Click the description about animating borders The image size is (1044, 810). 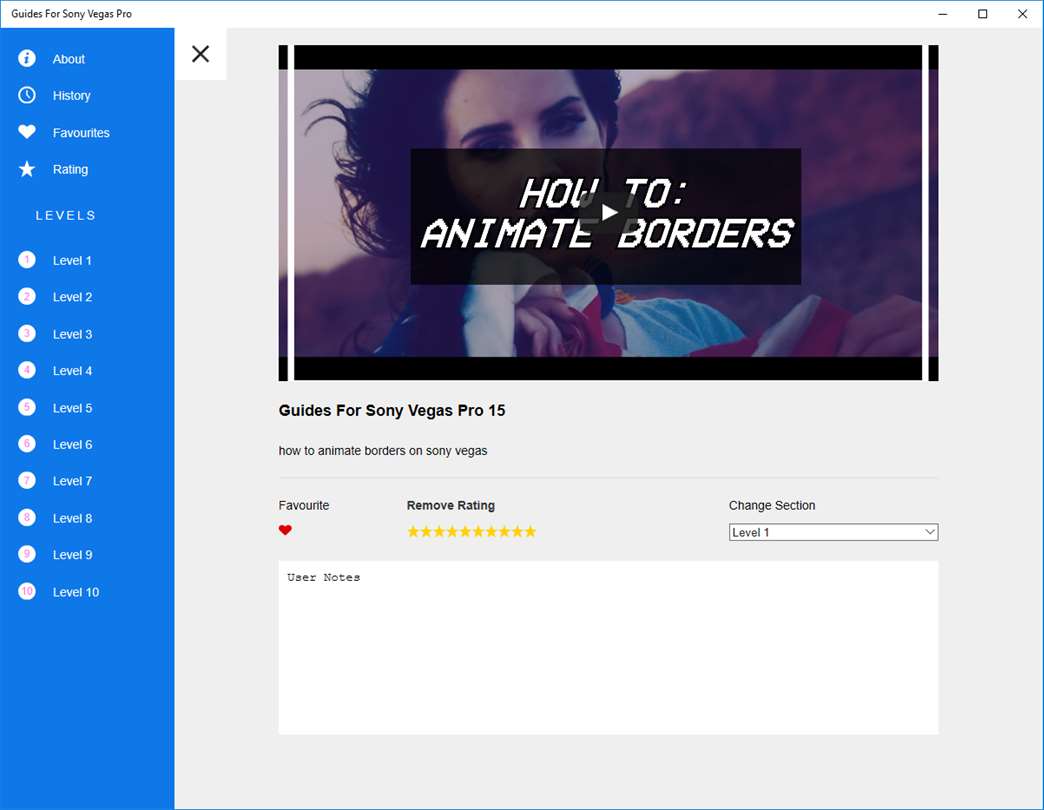[x=383, y=451]
